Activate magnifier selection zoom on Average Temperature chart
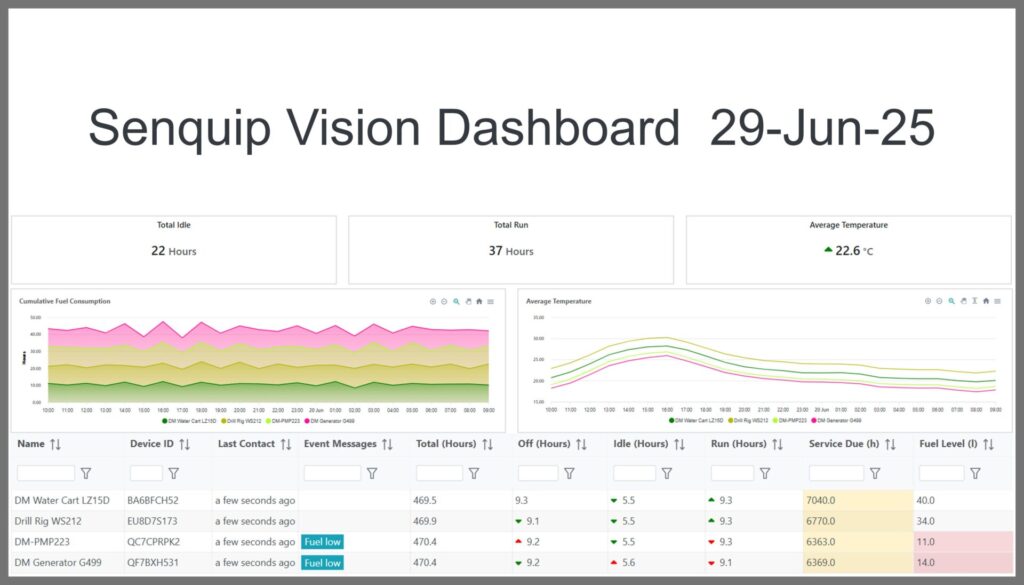Viewport: 1024px width, 585px height. click(952, 301)
